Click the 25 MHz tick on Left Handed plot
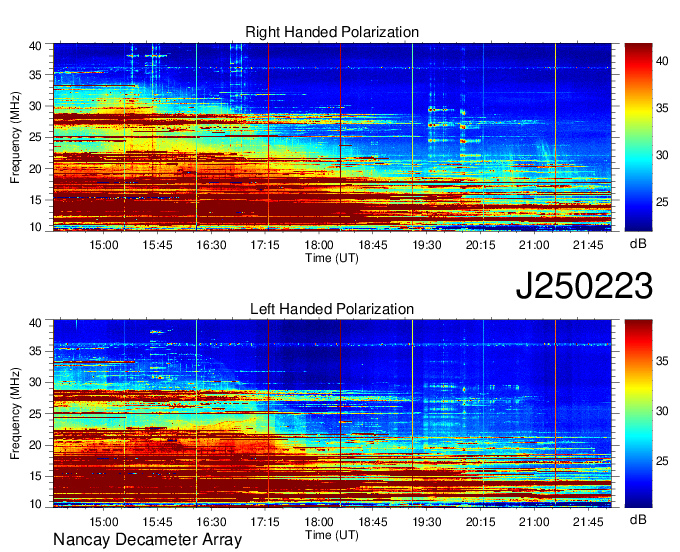Screen dimensions: 680x552 point(35,414)
